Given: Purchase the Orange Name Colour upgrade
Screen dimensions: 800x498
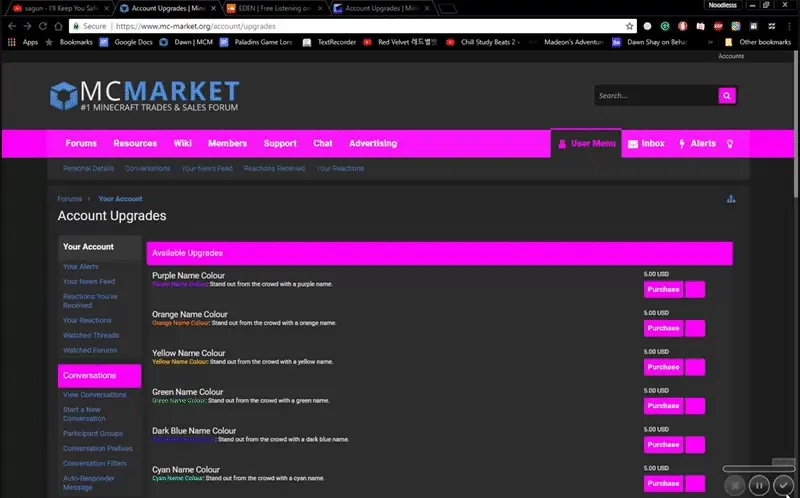Looking at the screenshot, I should pos(663,328).
